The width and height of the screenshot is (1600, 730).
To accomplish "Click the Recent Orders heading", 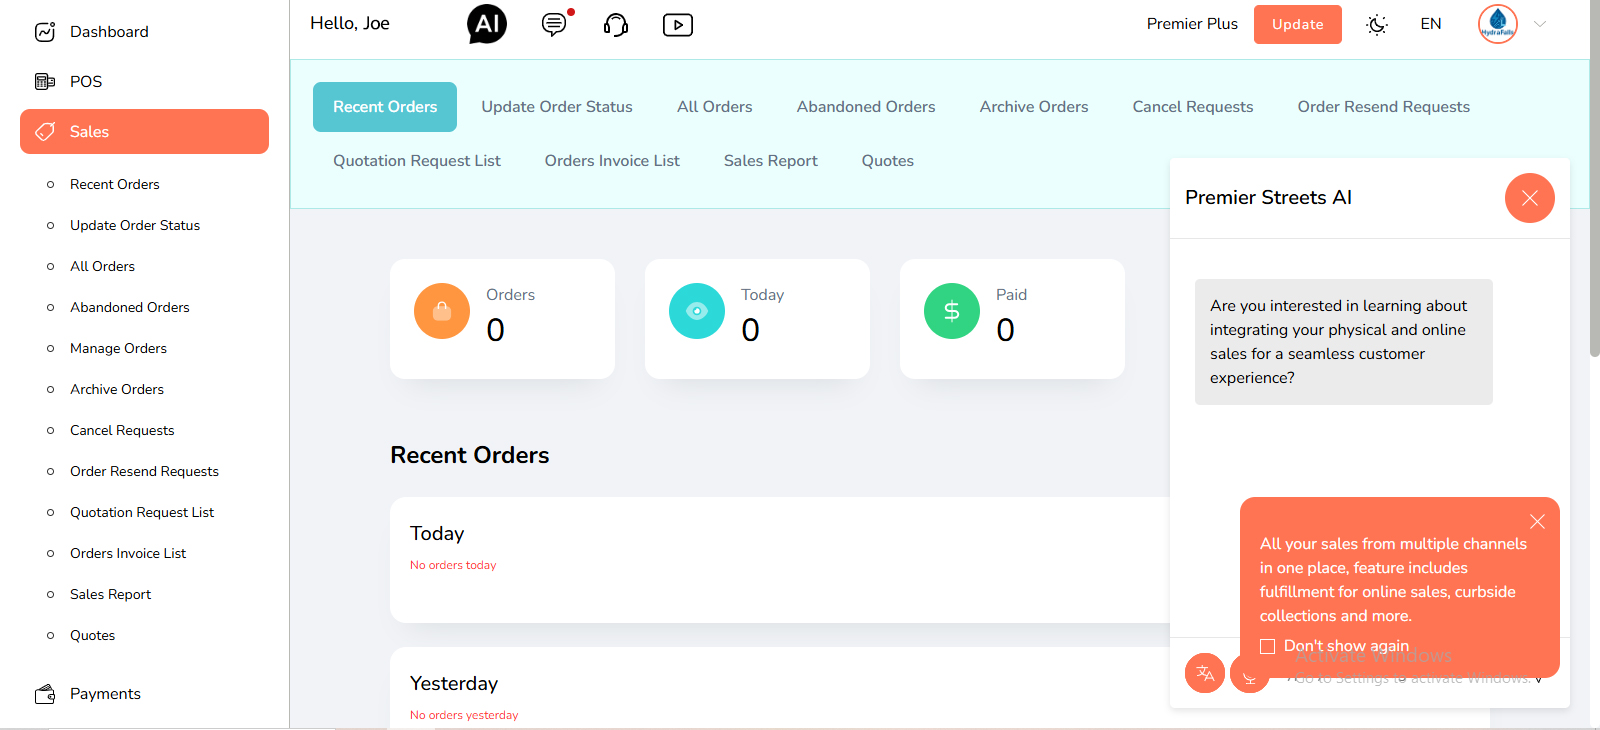I will pyautogui.click(x=470, y=456).
